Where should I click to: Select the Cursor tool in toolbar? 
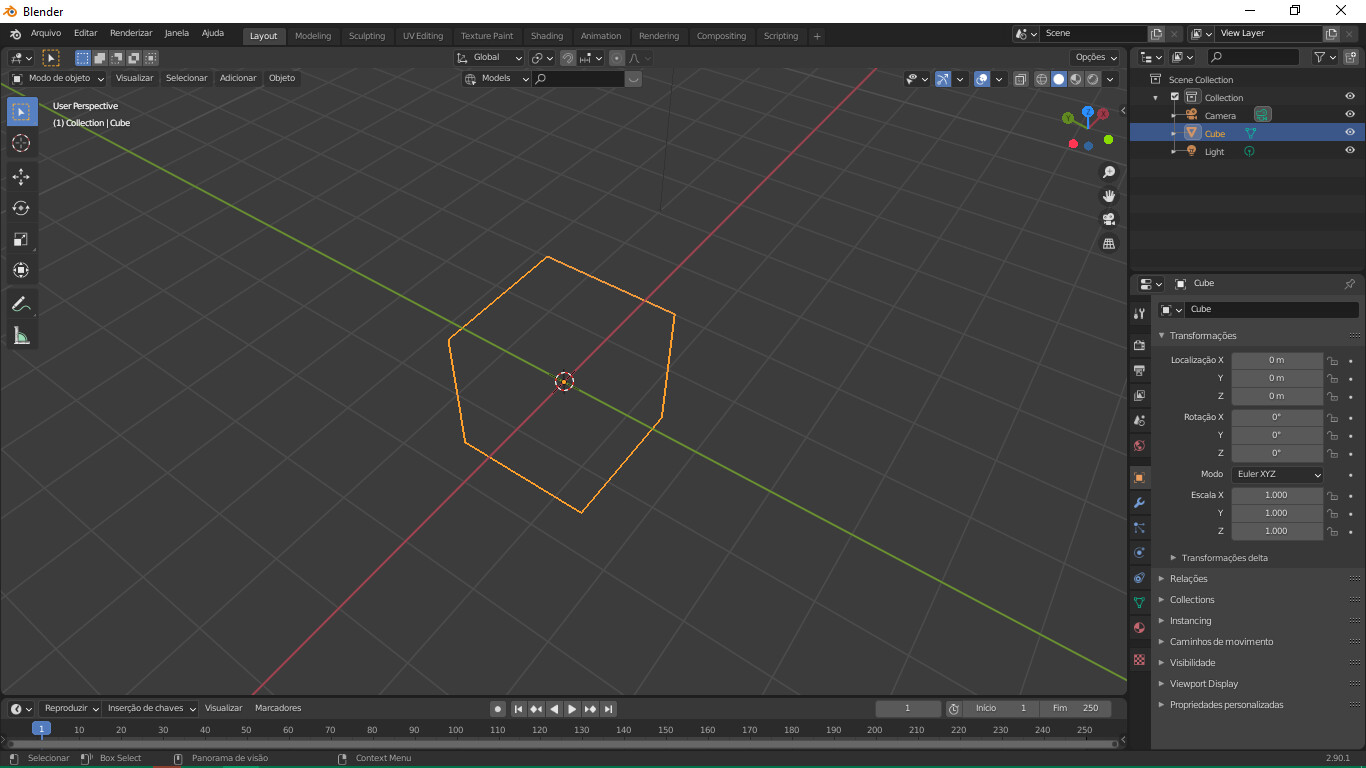[21, 144]
